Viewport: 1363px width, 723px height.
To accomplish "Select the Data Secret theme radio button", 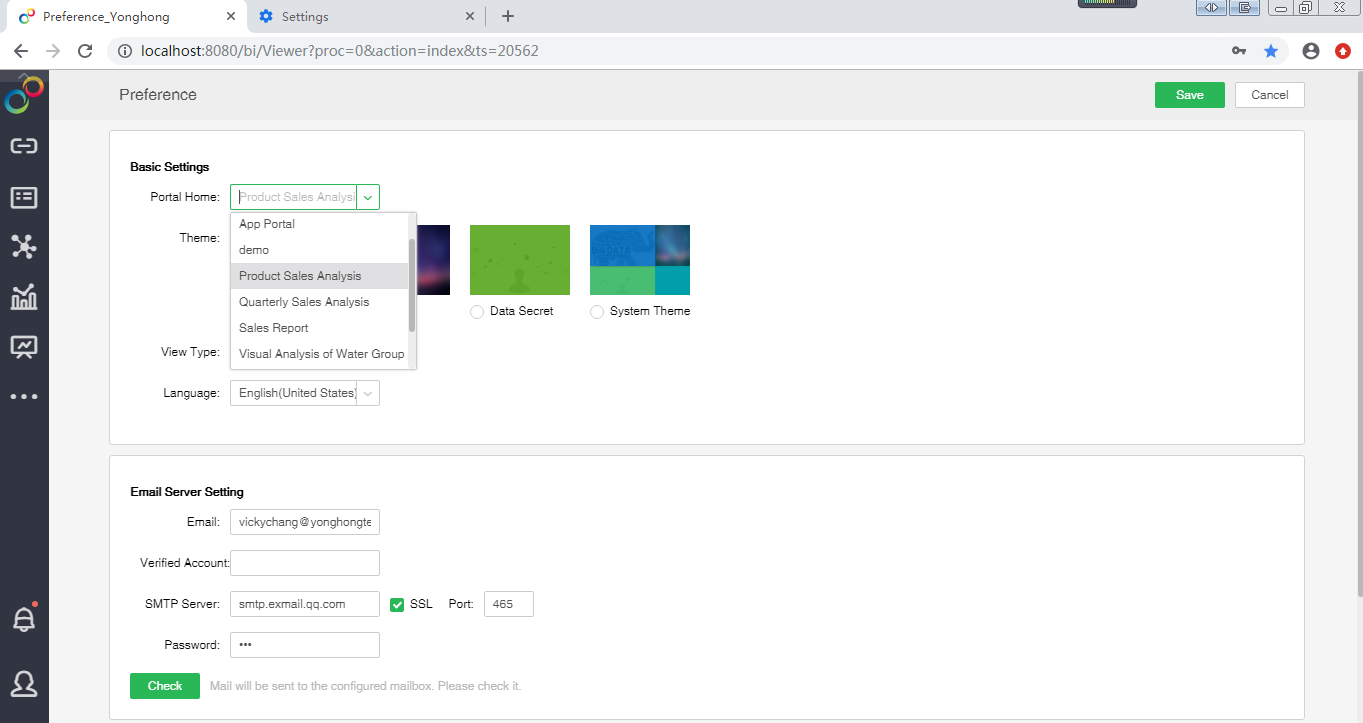I will tap(477, 312).
